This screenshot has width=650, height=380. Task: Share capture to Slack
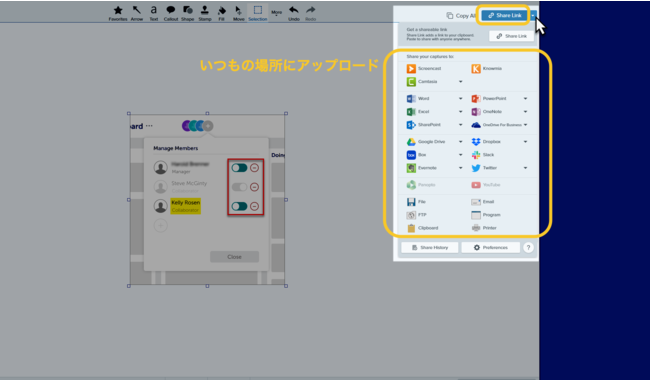483,155
